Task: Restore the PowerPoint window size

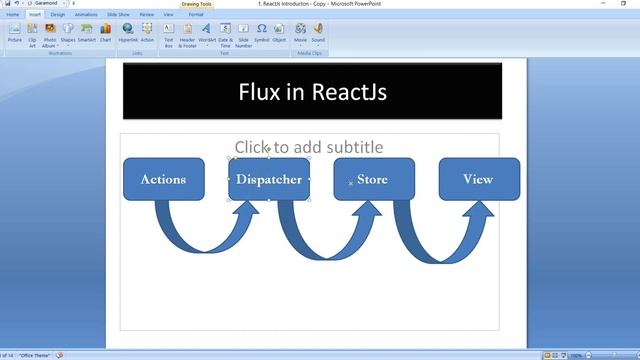Action: point(623,3)
